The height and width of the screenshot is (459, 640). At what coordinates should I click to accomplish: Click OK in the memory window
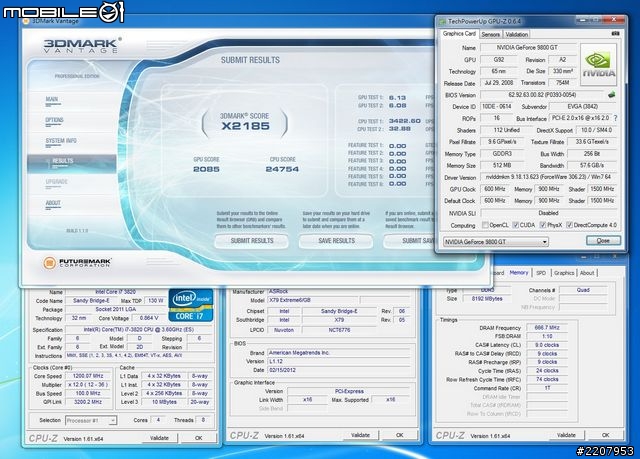[605, 435]
